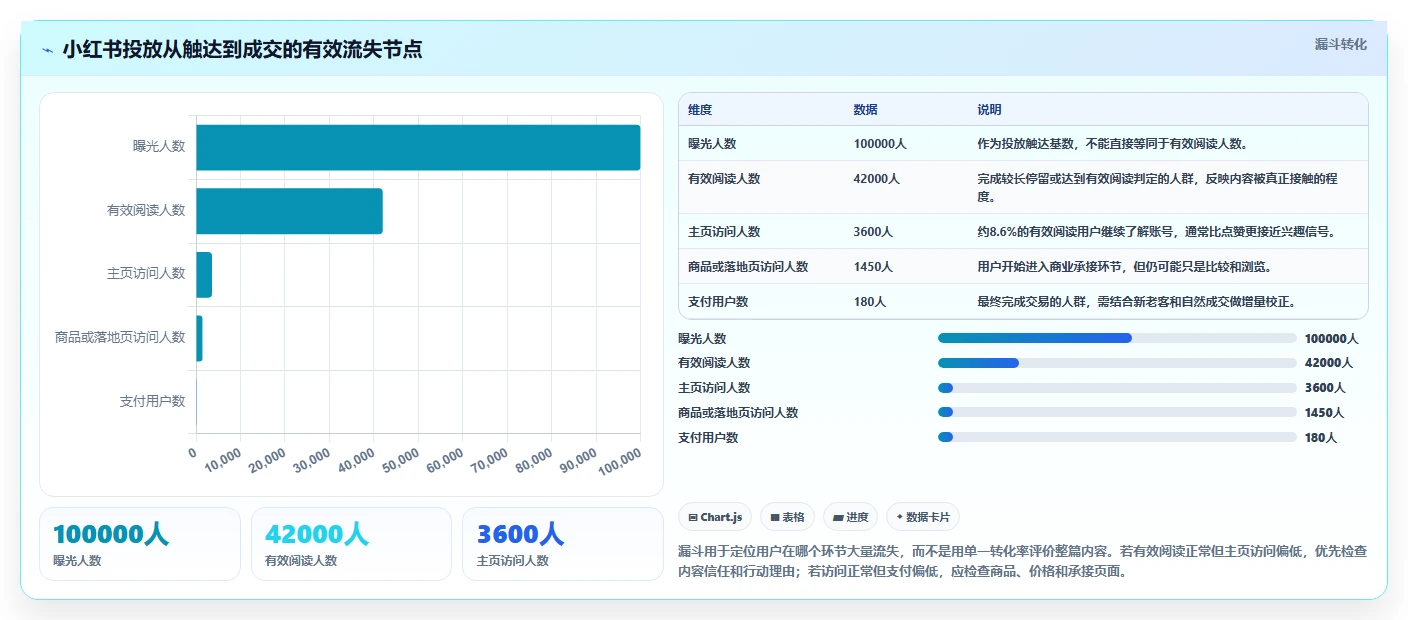The width and height of the screenshot is (1408, 620).
Task: Click the 主页访问人数 bar in the chart
Action: click(204, 275)
